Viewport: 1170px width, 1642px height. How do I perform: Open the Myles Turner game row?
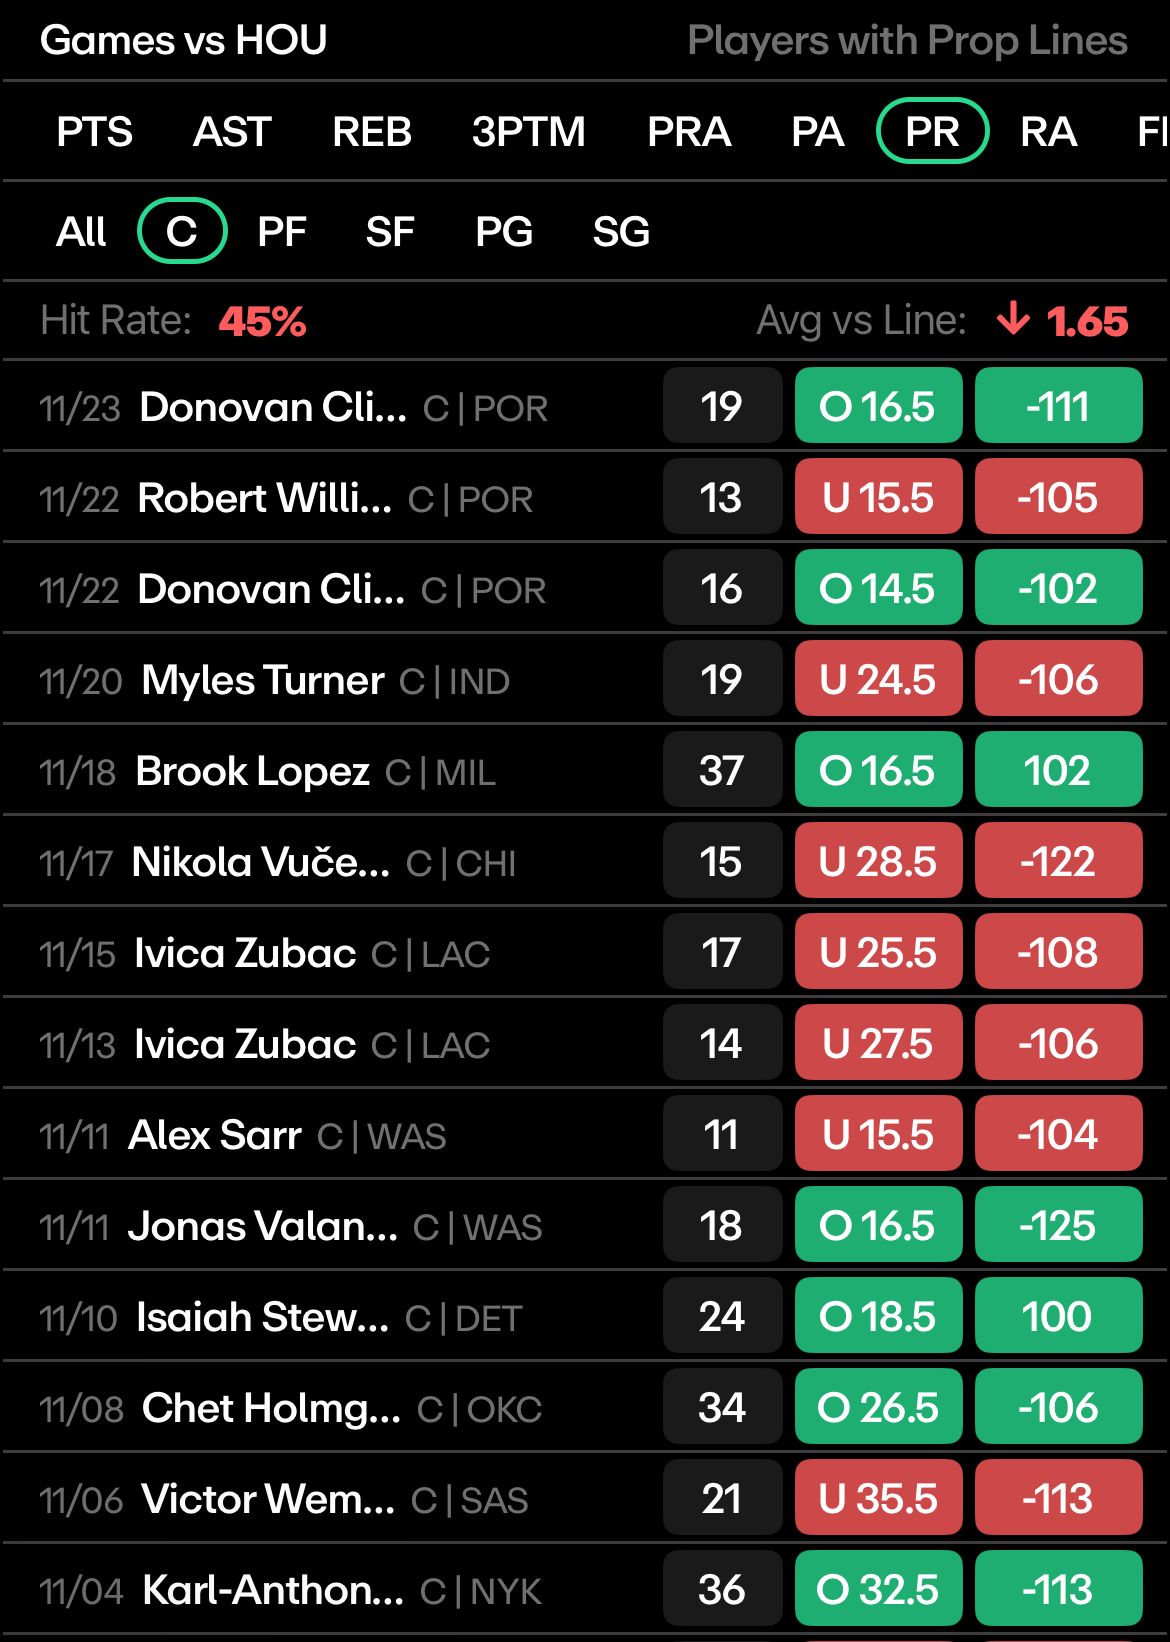coord(585,679)
